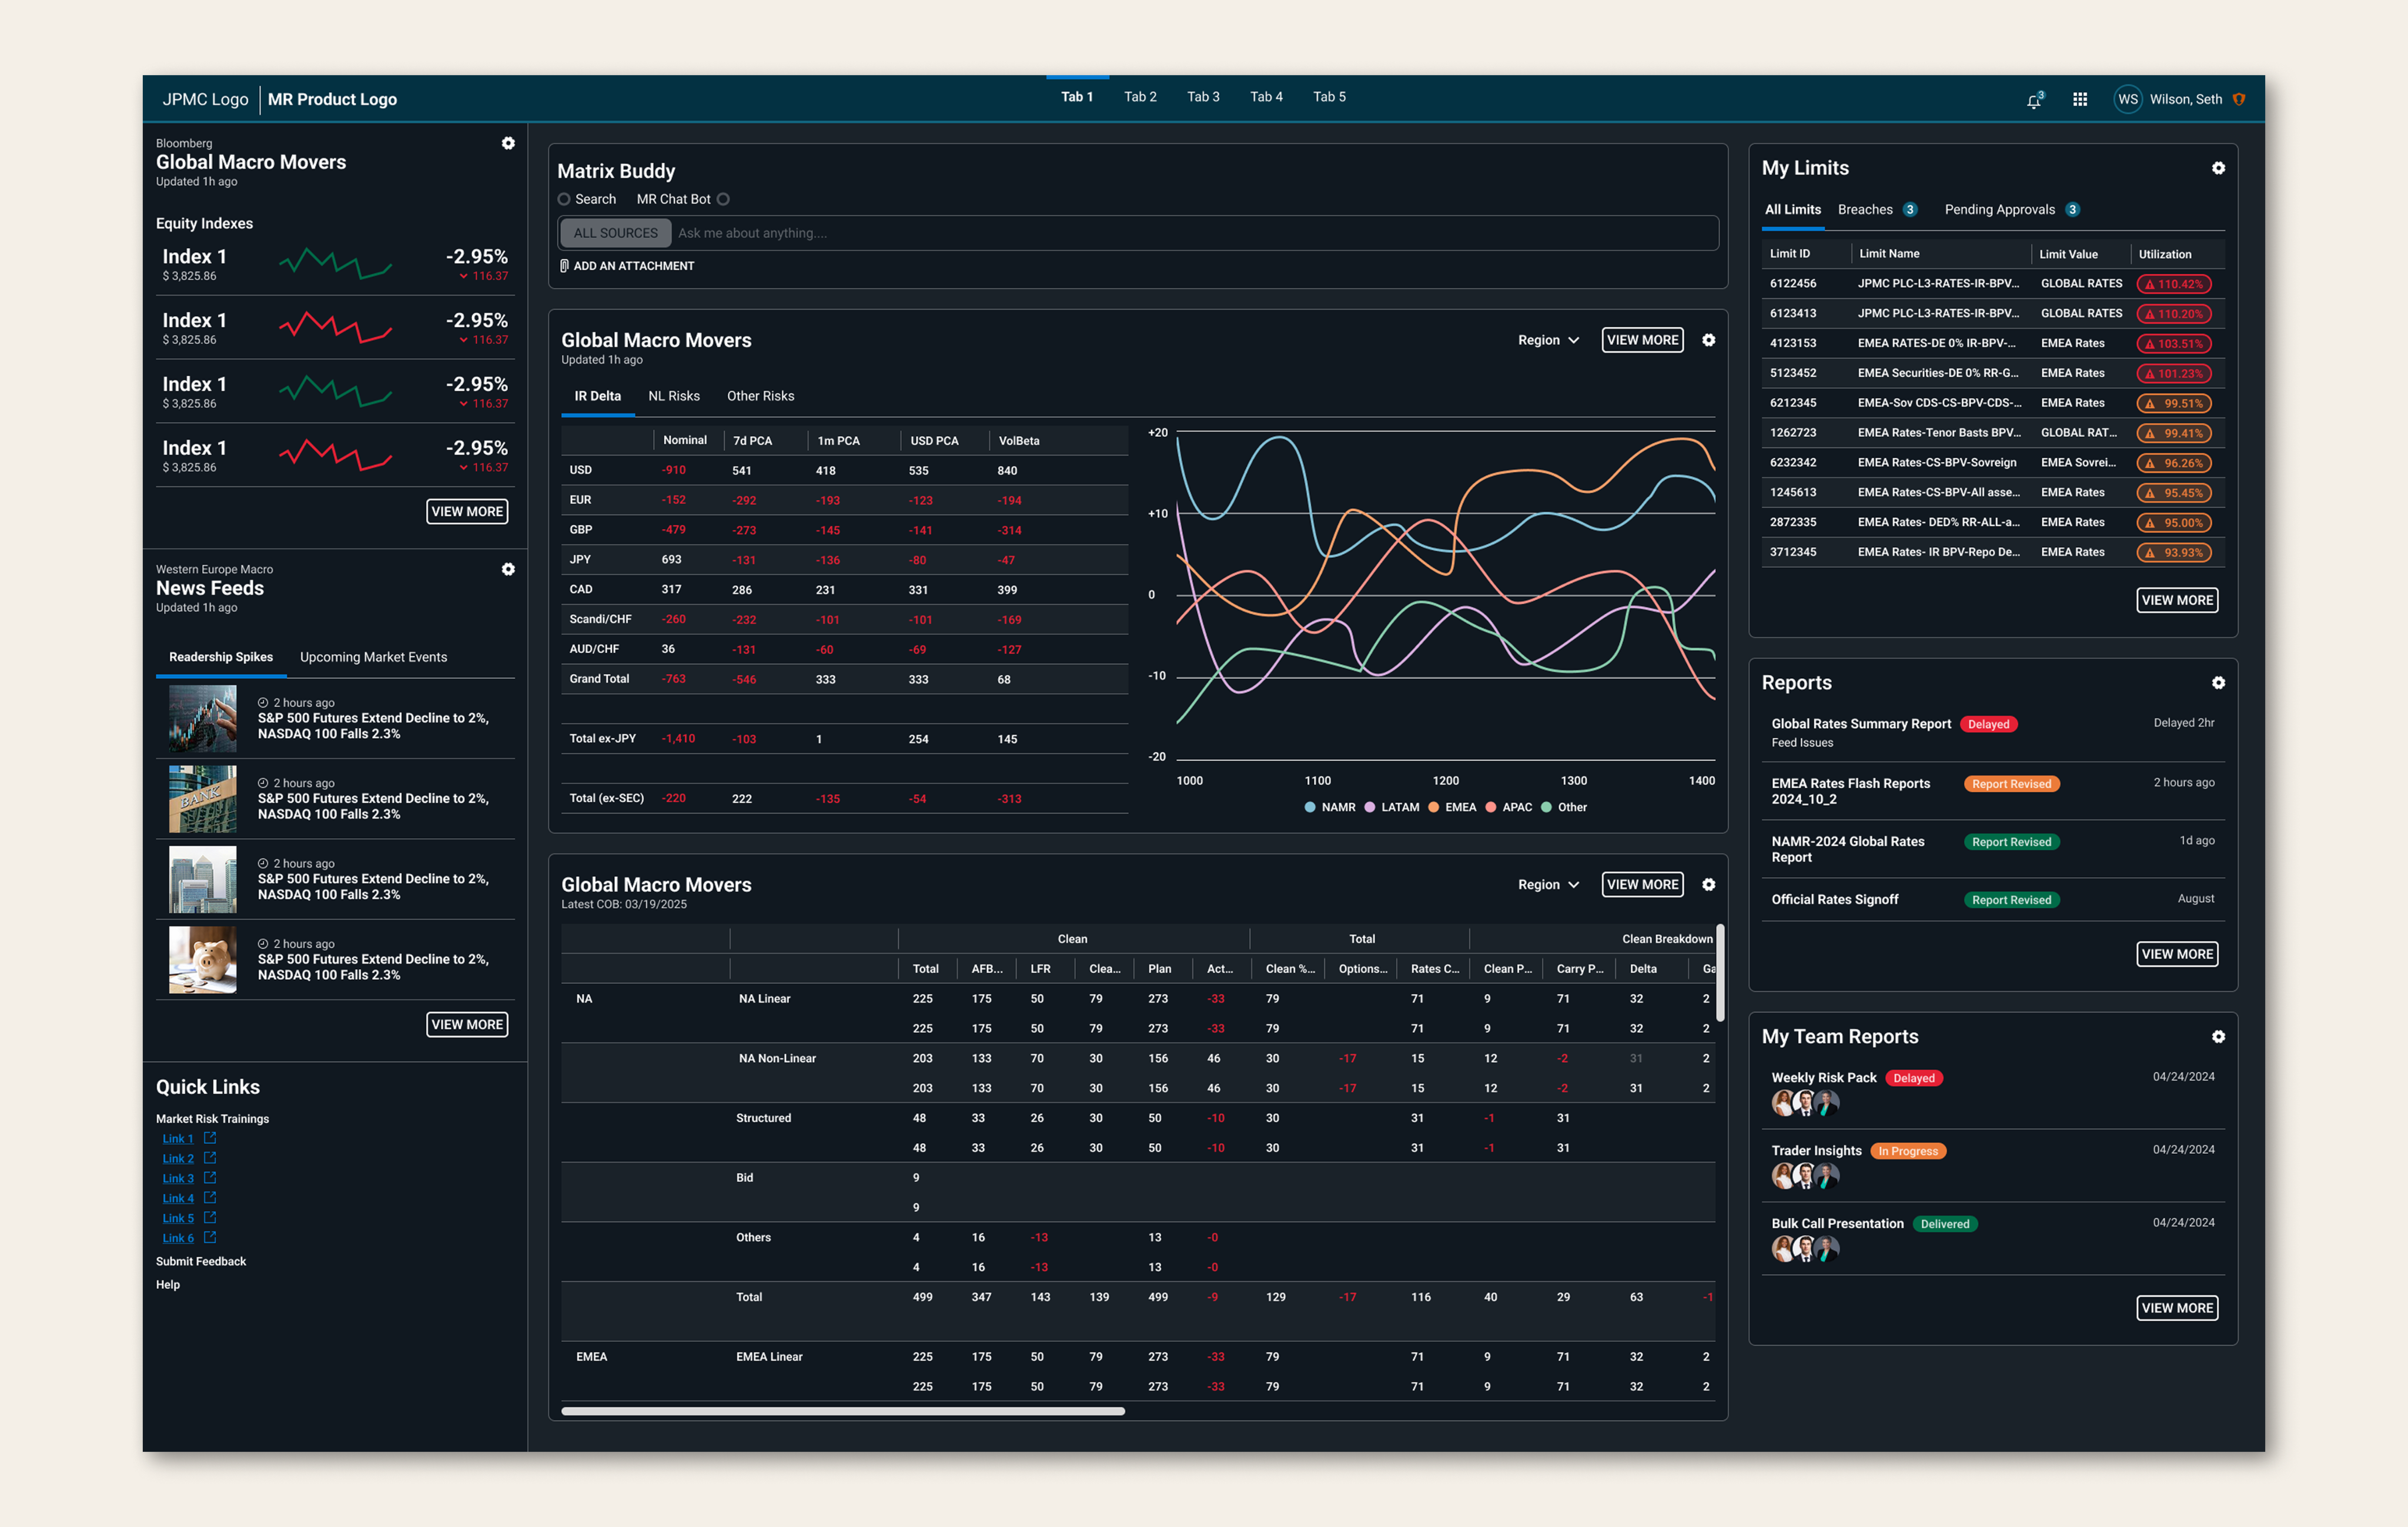Open settings gear for My Limits panel
The image size is (2408, 1527).
pos(2218,168)
